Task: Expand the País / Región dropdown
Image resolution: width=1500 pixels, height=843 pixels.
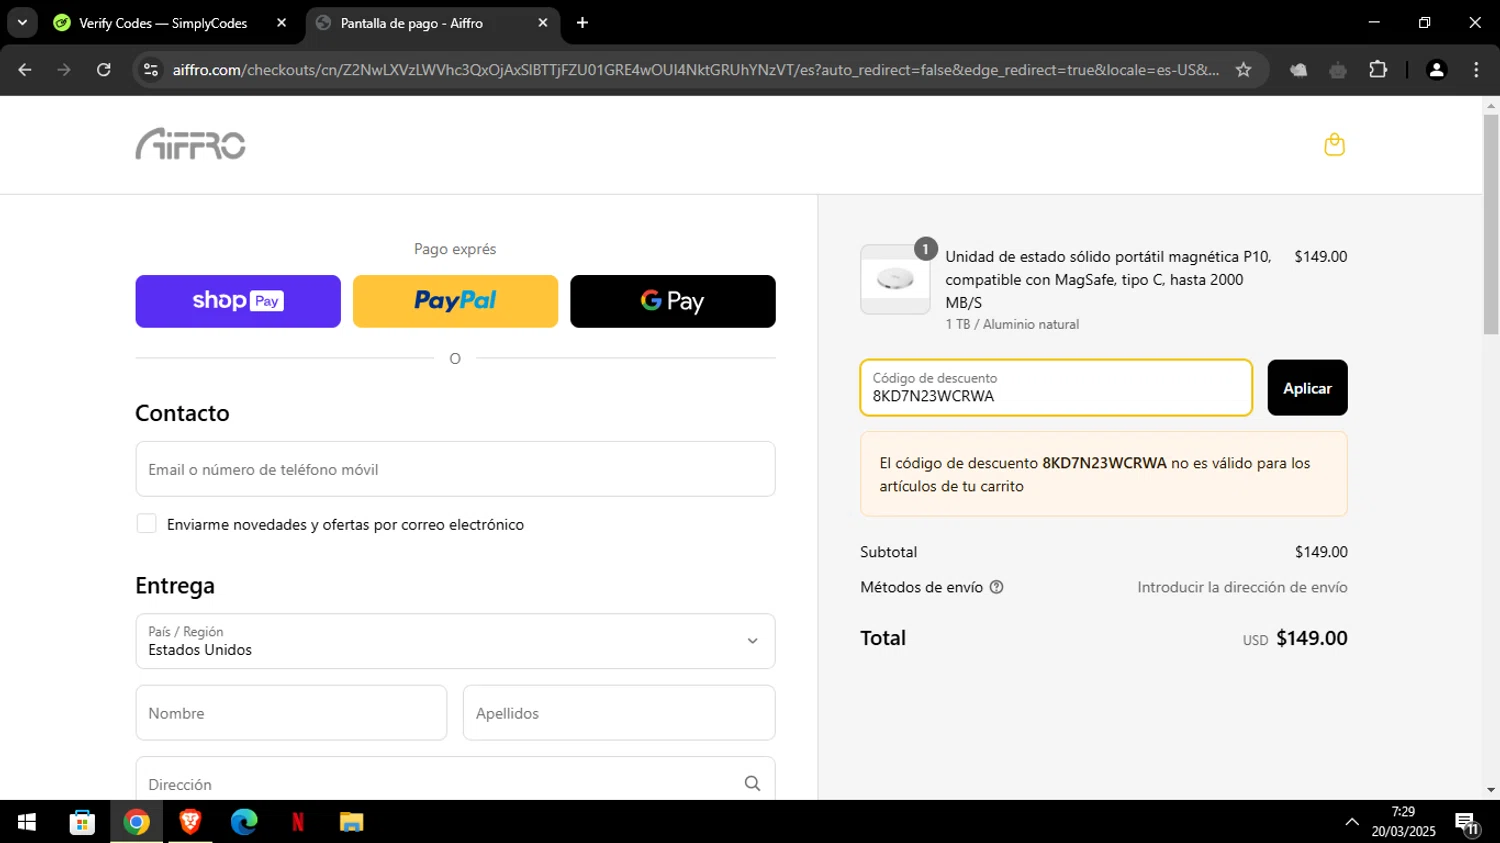Action: tap(455, 641)
